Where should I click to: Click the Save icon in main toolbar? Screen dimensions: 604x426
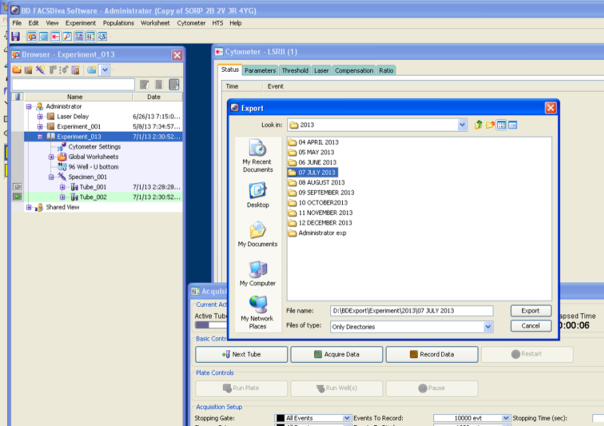pos(16,36)
